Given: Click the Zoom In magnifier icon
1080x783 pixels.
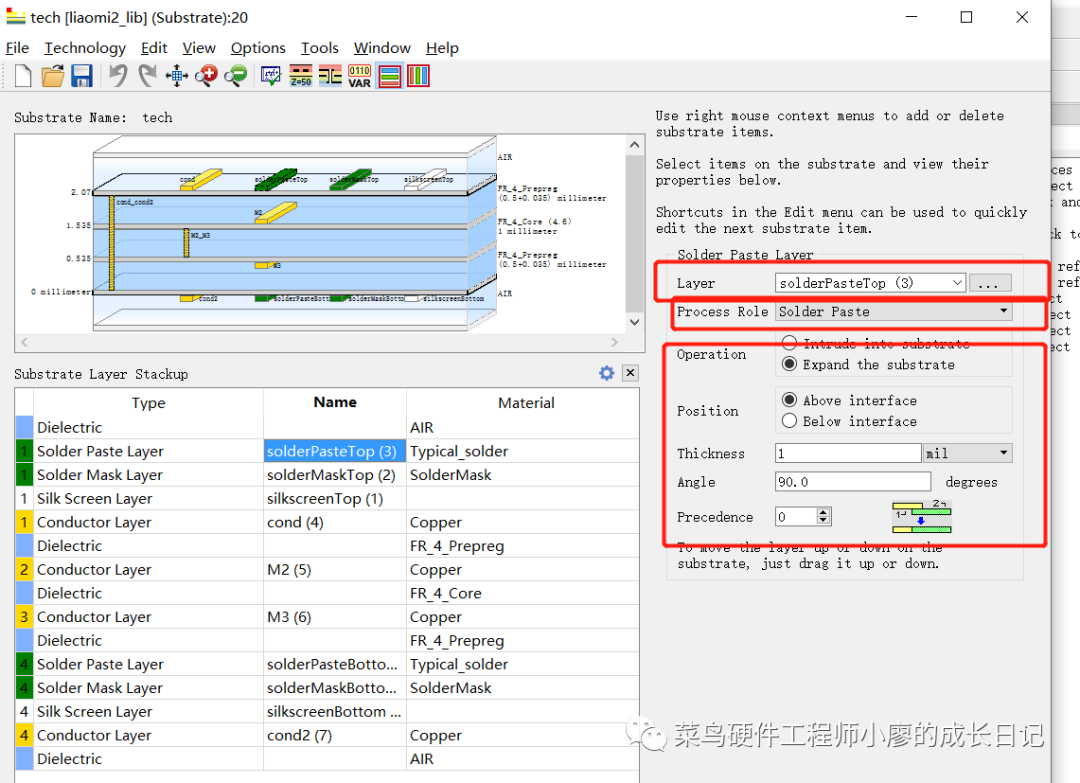Looking at the screenshot, I should pyautogui.click(x=207, y=76).
